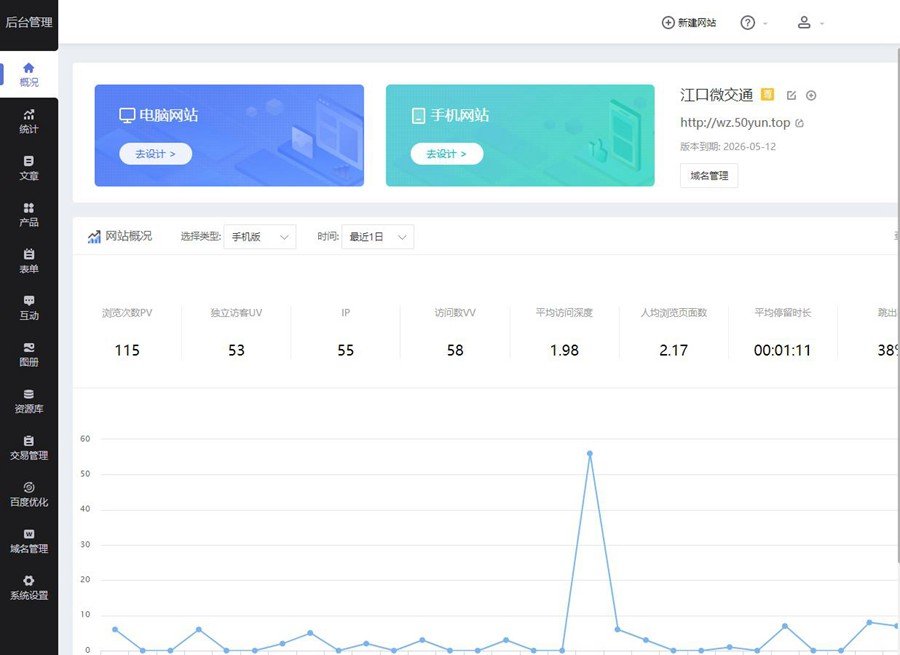Select the 文章 menu label
This screenshot has height=655, width=900.
[29, 176]
